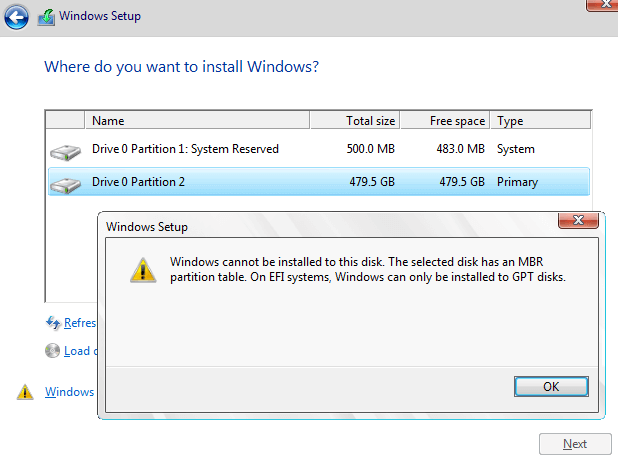
Task: Click the Load driver disc icon
Action: click(x=52, y=351)
